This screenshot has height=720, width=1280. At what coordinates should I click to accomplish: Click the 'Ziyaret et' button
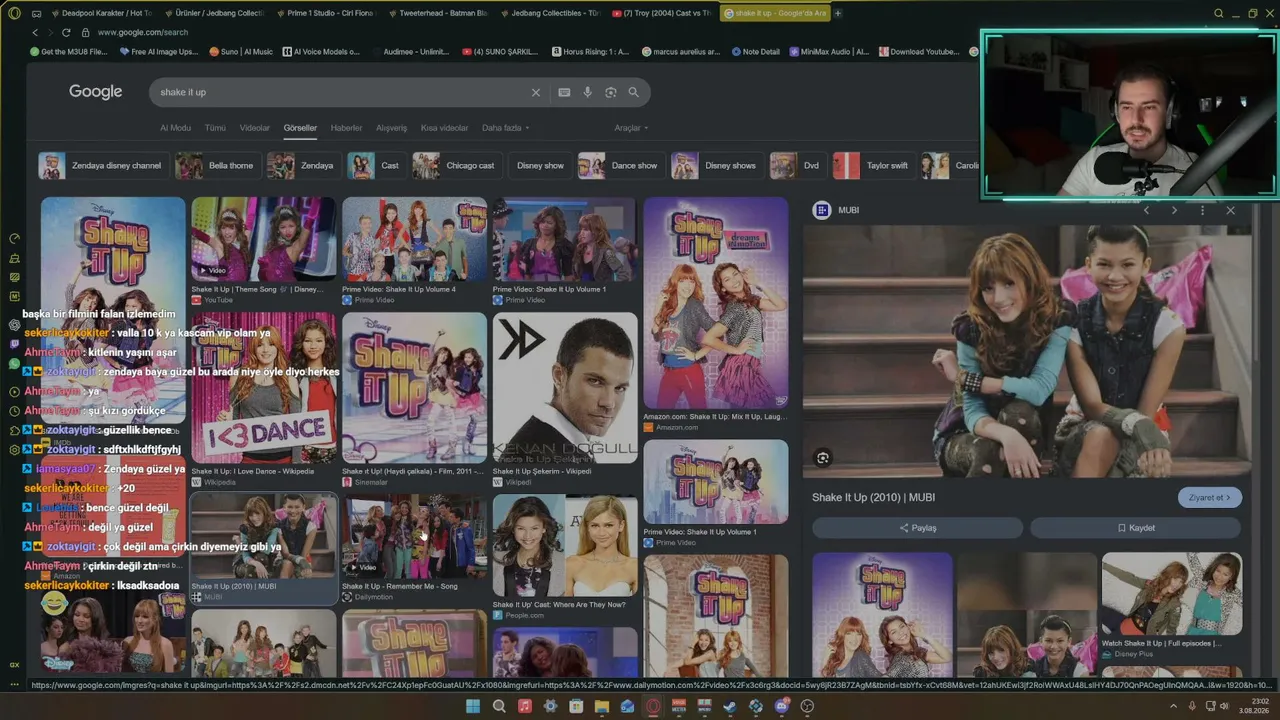click(x=1209, y=497)
